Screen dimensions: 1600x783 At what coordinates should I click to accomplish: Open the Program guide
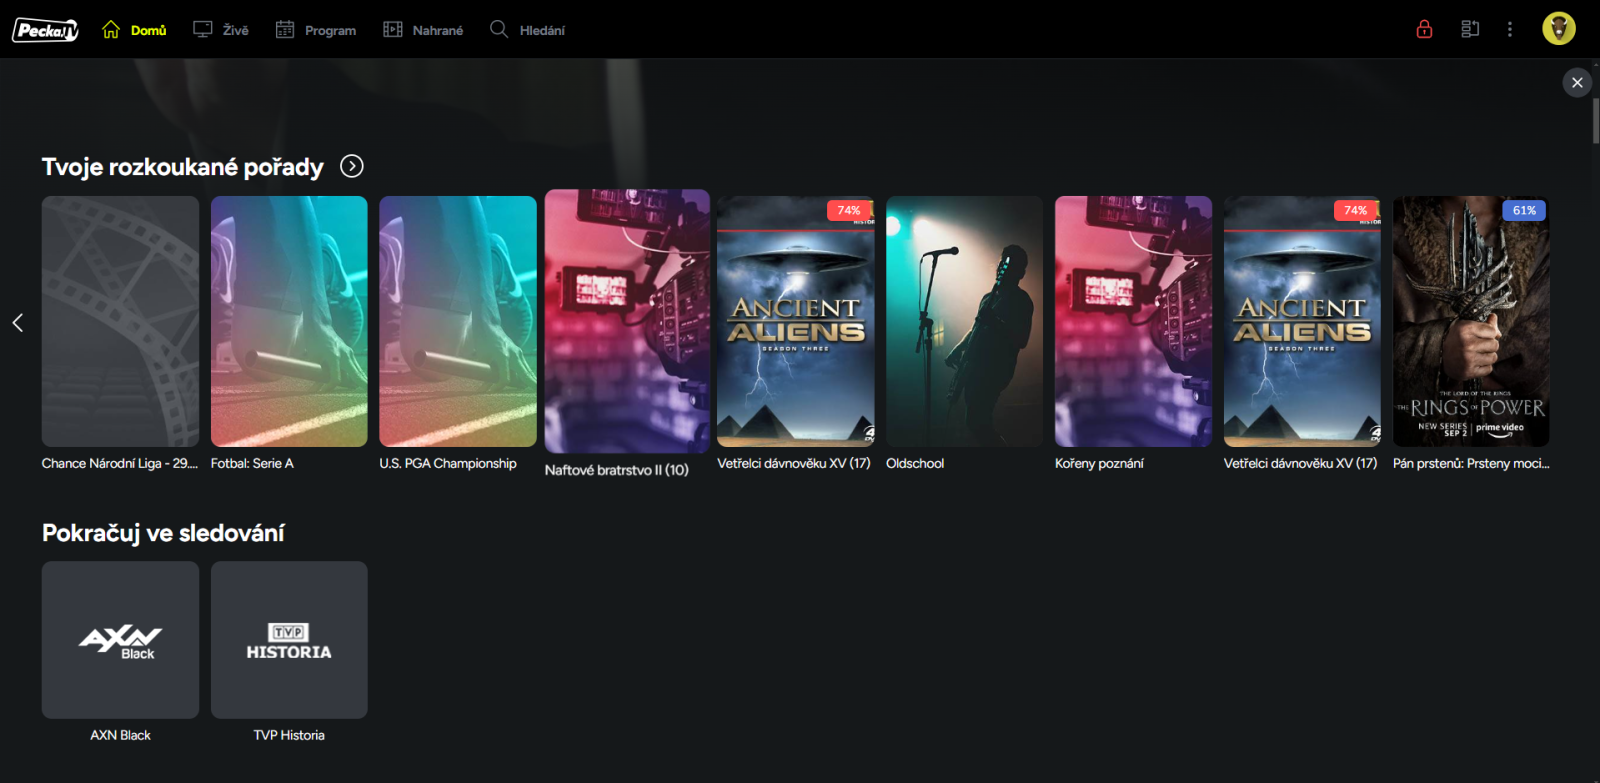click(316, 30)
